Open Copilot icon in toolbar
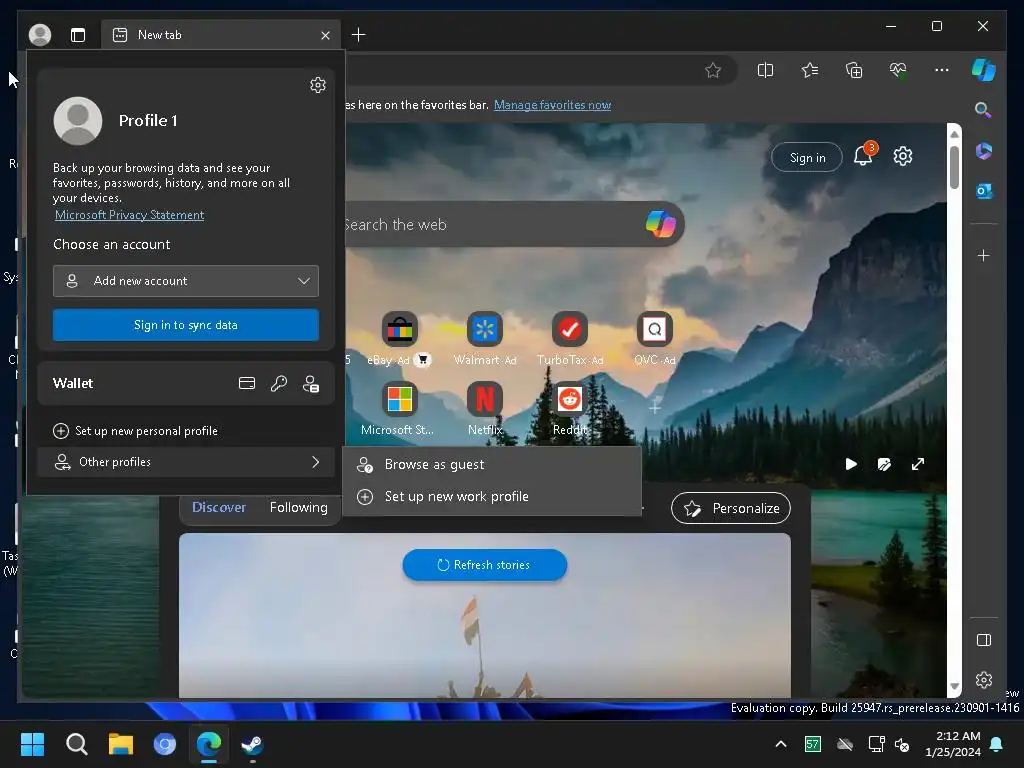Screen dimensions: 1024x768 click(x=984, y=70)
